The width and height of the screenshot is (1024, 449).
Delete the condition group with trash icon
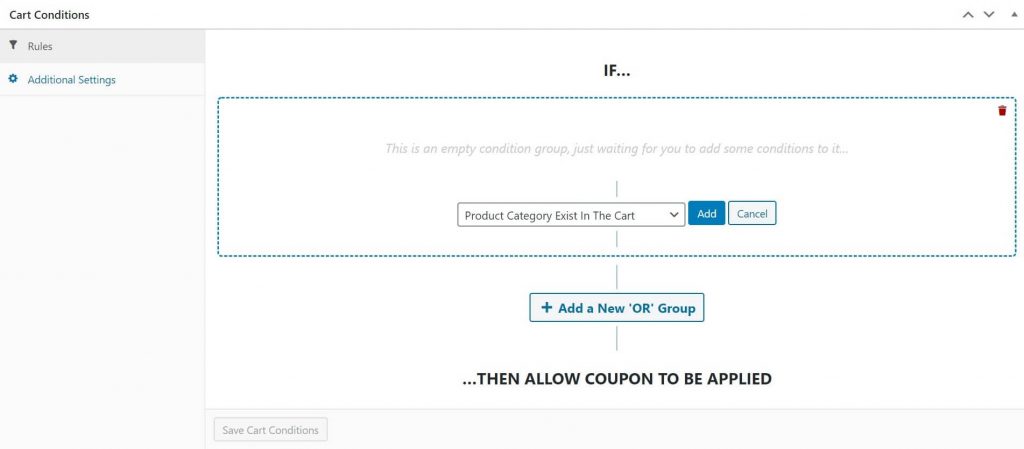[x=1002, y=111]
